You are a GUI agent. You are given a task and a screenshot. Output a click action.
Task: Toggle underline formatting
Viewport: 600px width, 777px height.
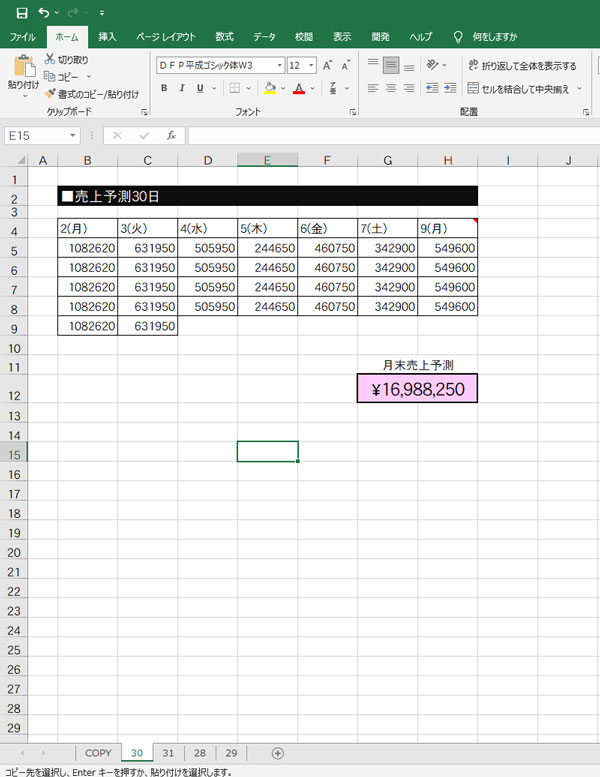(x=200, y=88)
